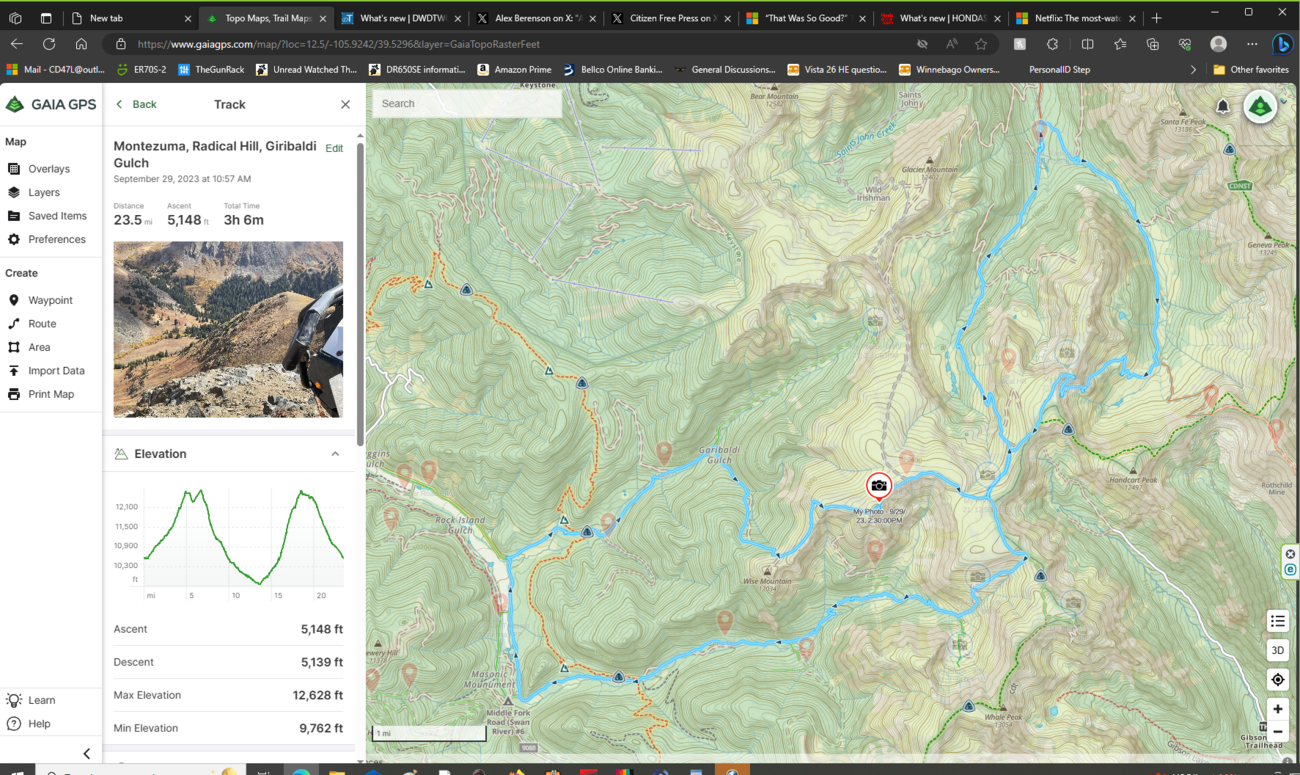Go Back from the Track panel

point(137,104)
